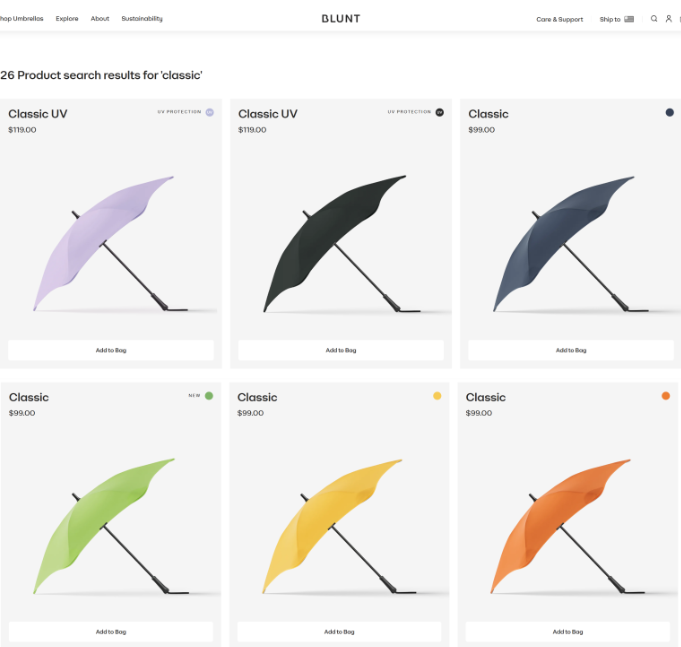Click the Classic UV title on black card
The height and width of the screenshot is (647, 681).
(x=268, y=114)
